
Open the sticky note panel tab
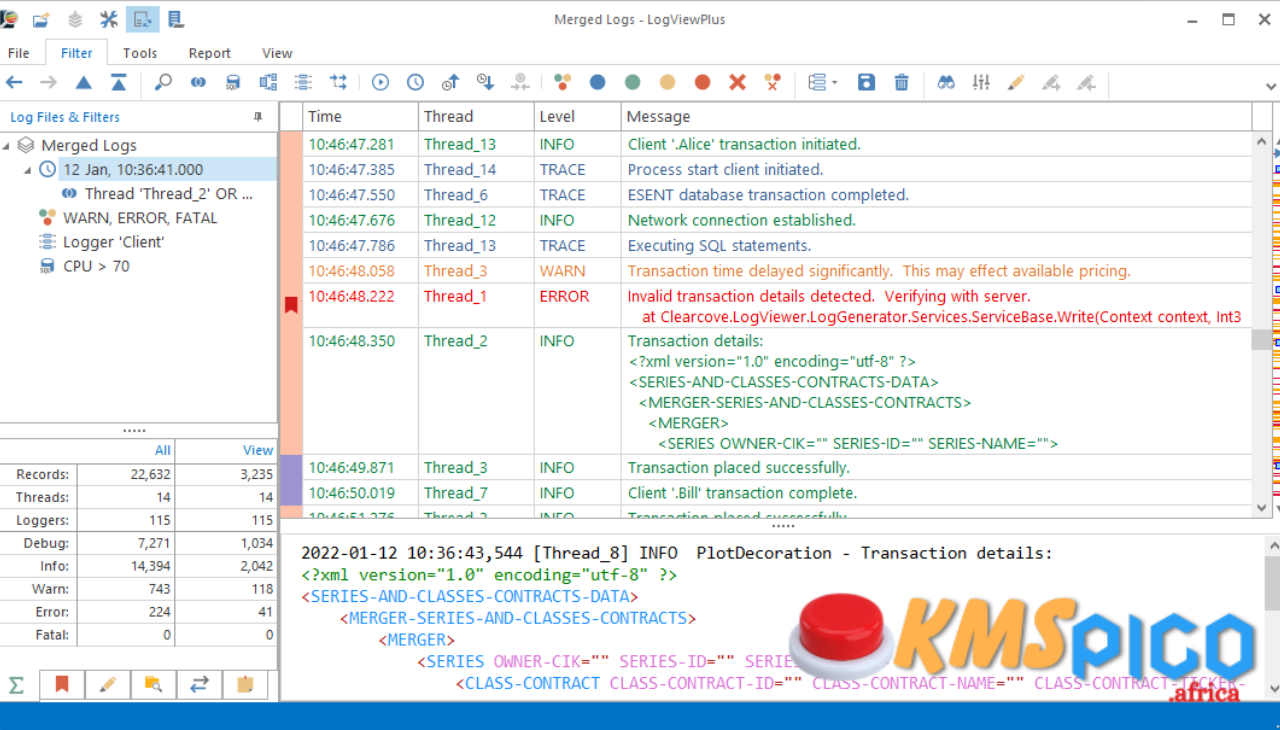point(245,685)
